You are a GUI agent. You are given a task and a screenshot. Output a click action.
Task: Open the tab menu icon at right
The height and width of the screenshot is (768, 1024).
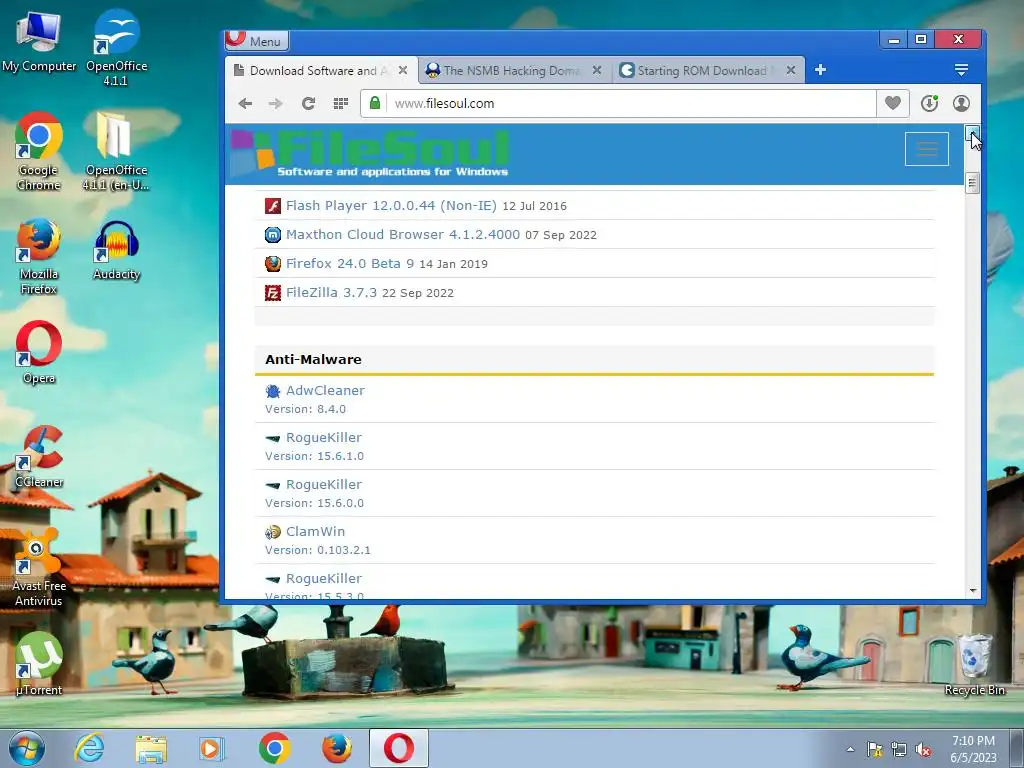click(961, 69)
